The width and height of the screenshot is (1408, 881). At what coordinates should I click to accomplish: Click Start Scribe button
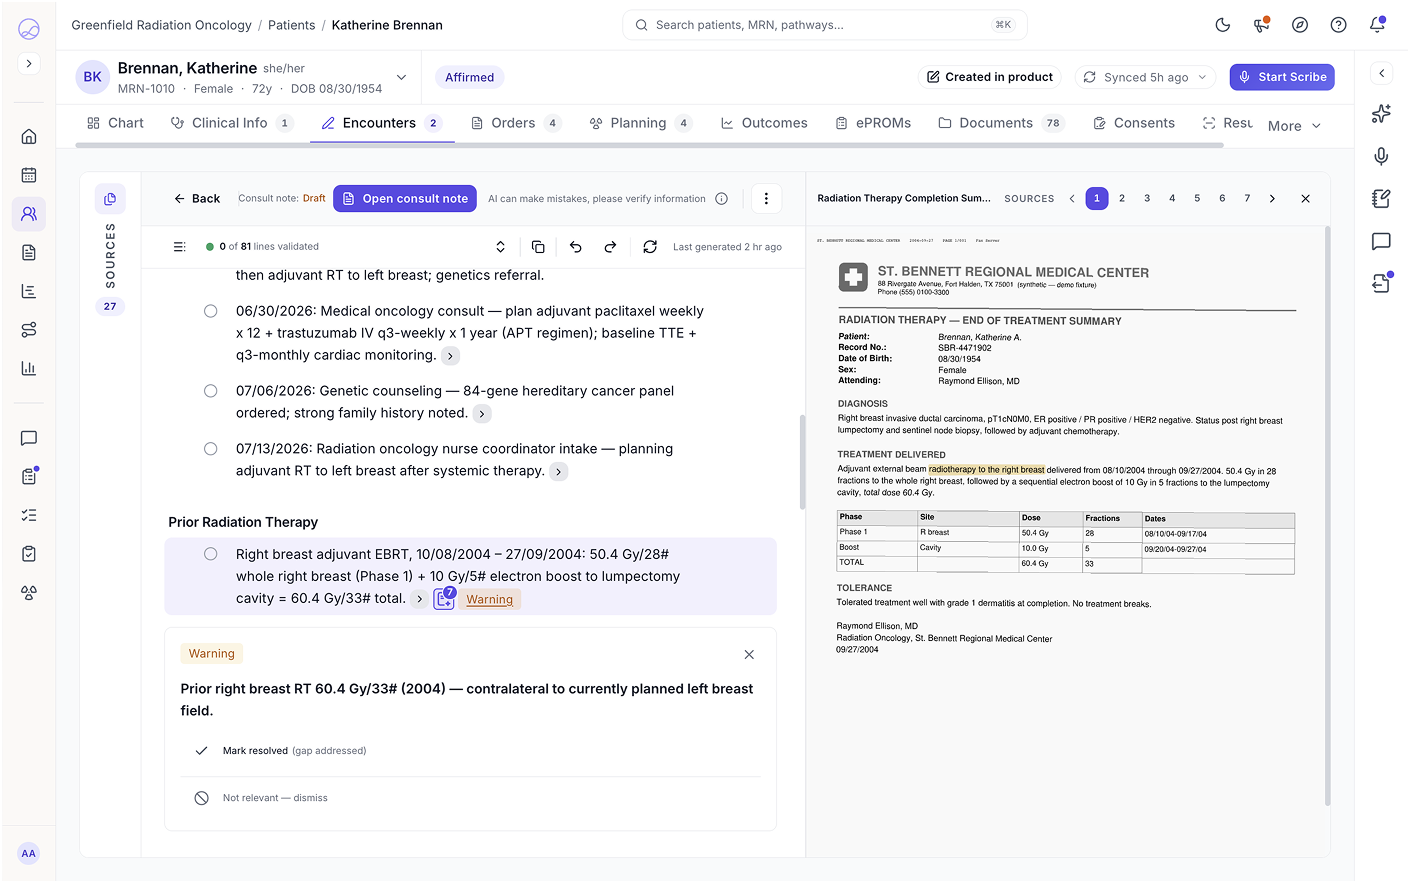coord(1282,77)
